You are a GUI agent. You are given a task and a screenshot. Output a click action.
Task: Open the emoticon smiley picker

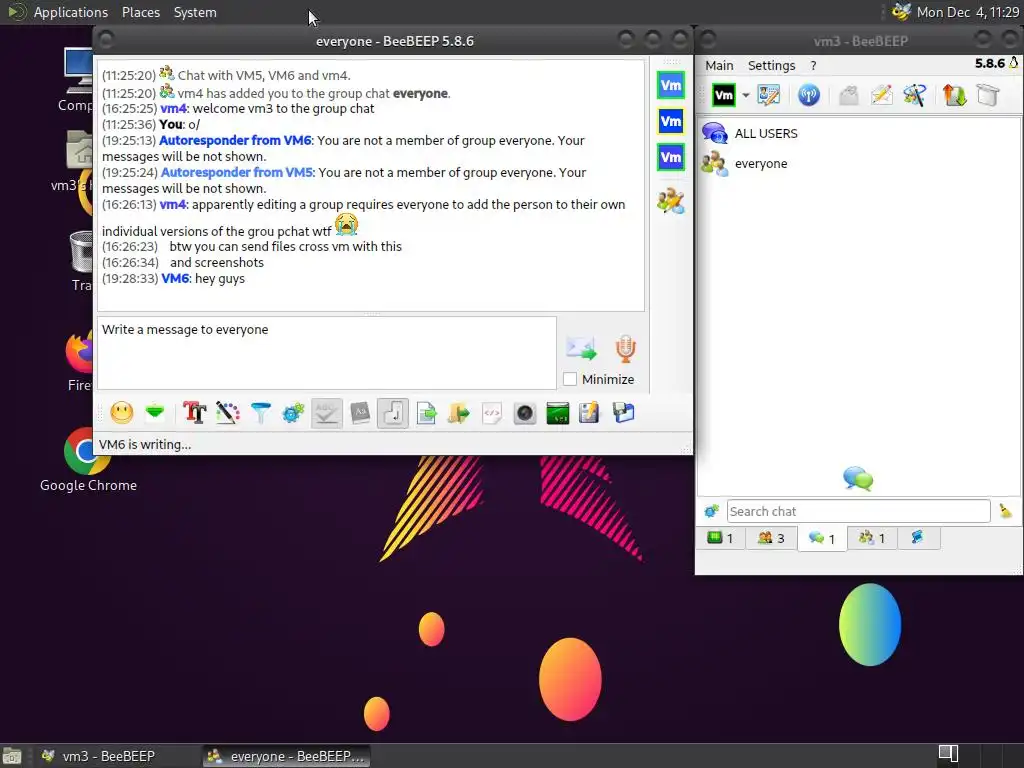coord(121,413)
